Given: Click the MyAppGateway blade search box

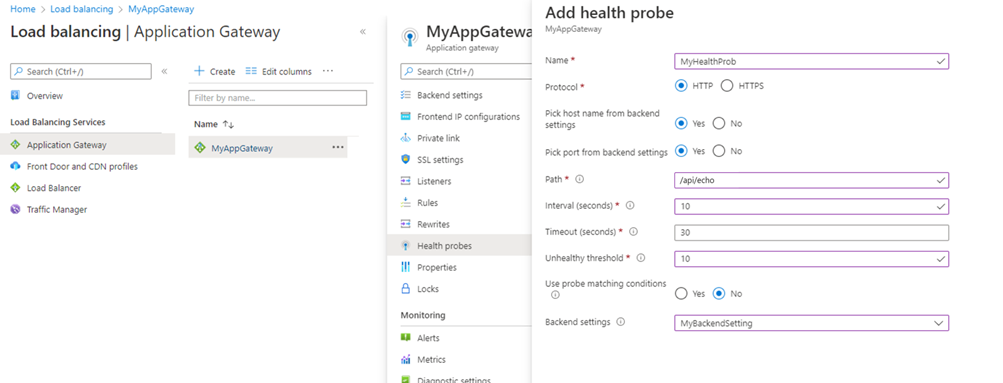Looking at the screenshot, I should (466, 71).
